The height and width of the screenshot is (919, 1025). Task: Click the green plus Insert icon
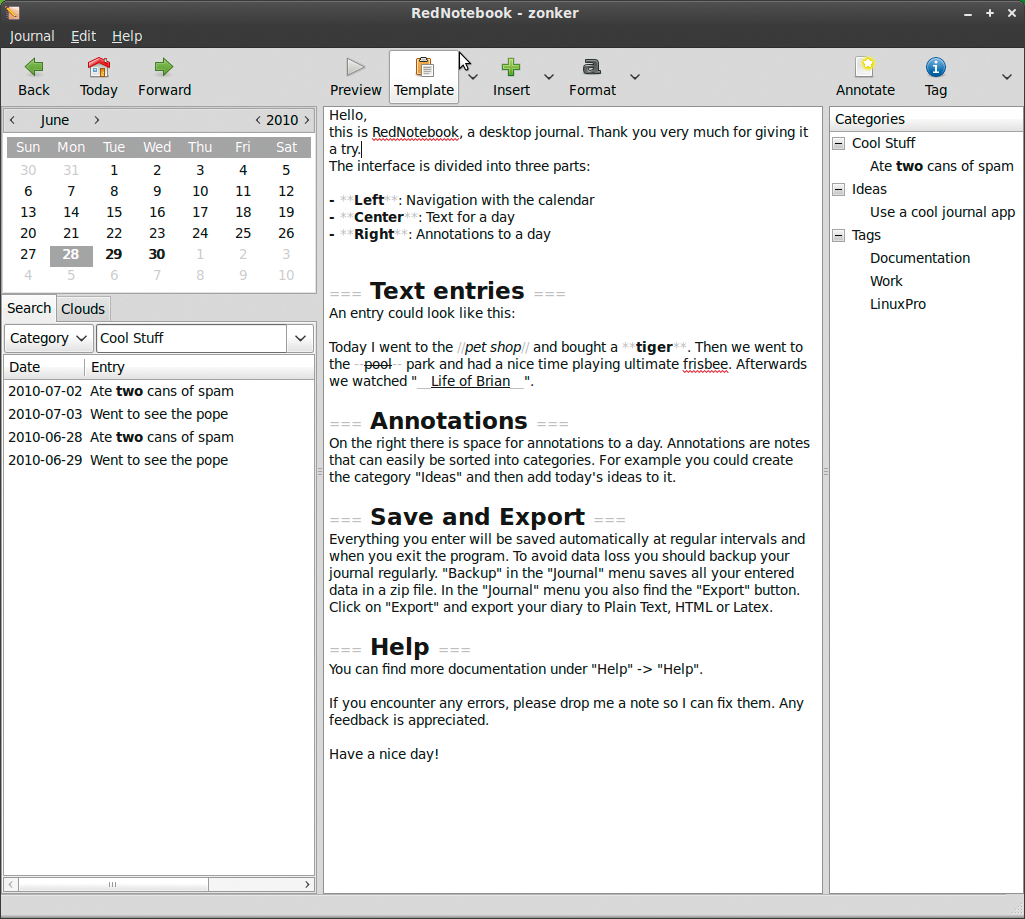[511, 67]
